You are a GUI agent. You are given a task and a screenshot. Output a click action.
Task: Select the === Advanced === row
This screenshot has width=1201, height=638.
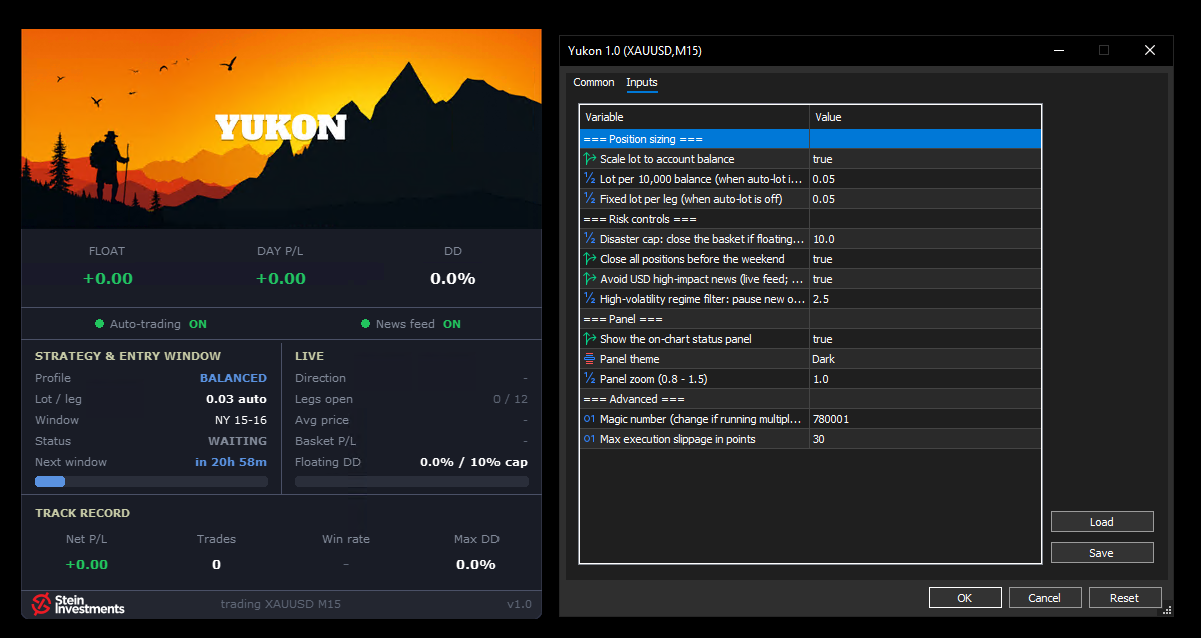coord(811,399)
